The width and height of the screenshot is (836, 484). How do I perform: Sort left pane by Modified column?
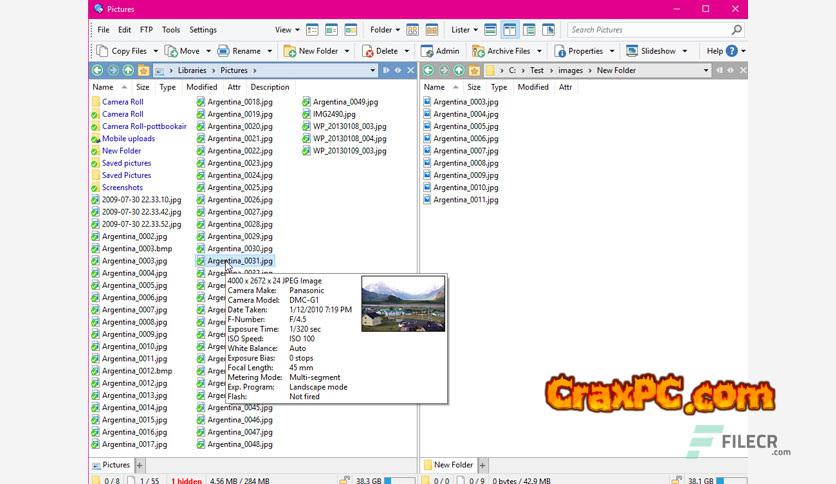point(201,87)
